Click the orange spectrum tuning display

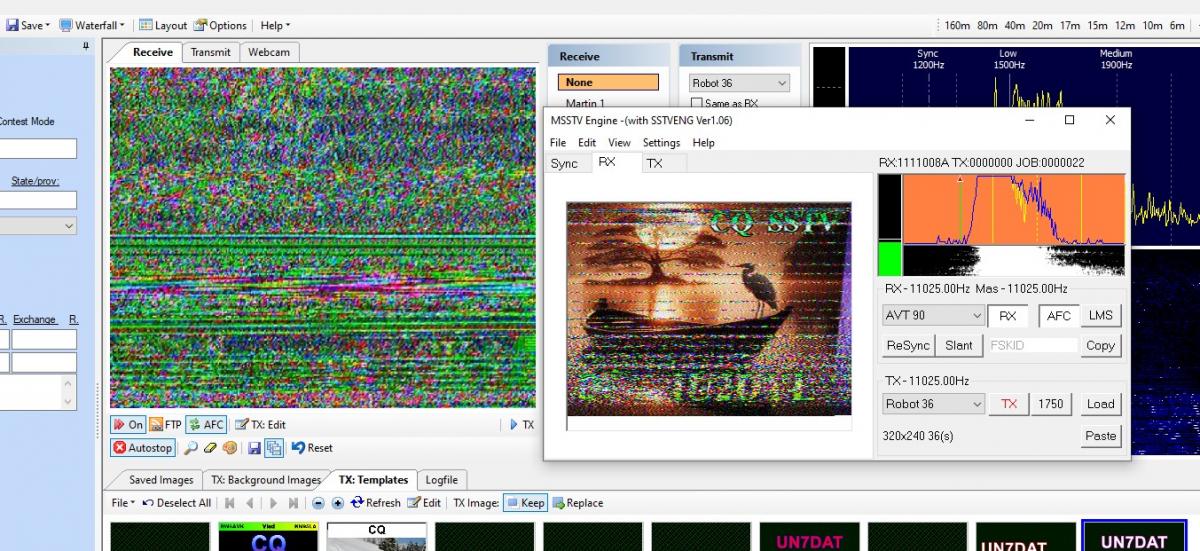(1013, 210)
